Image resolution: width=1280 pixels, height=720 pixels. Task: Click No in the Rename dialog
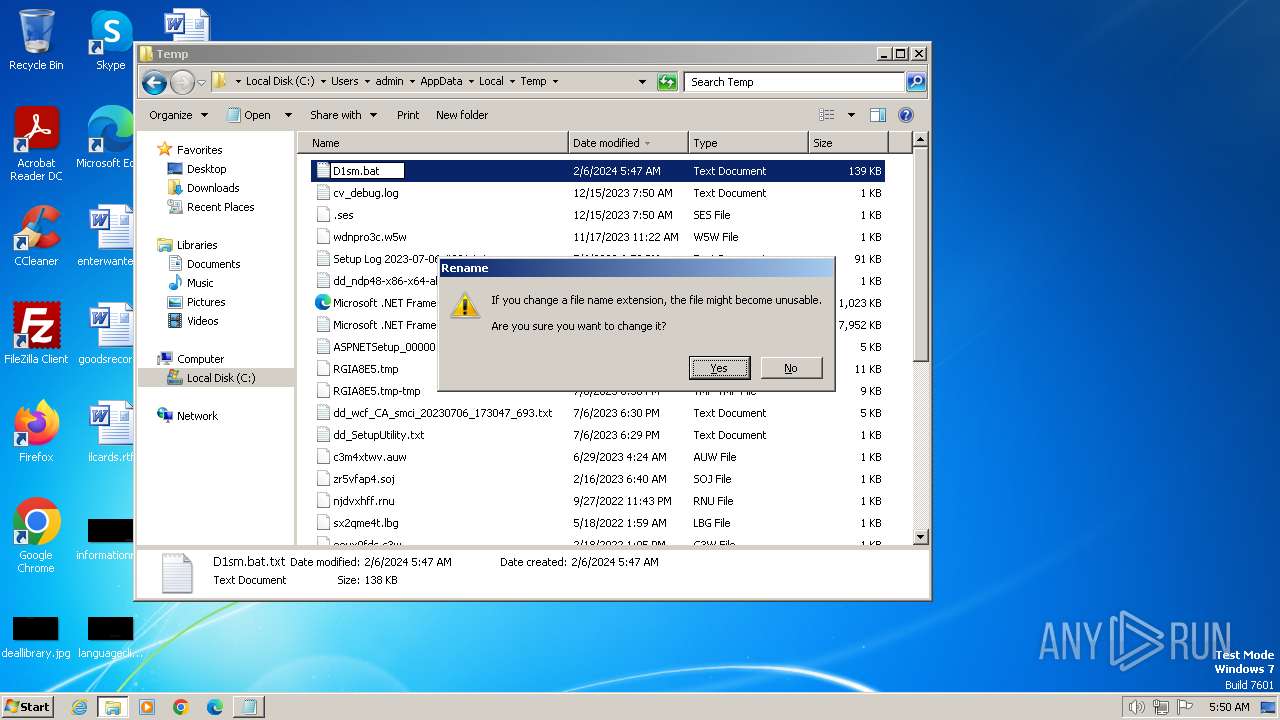(x=791, y=368)
